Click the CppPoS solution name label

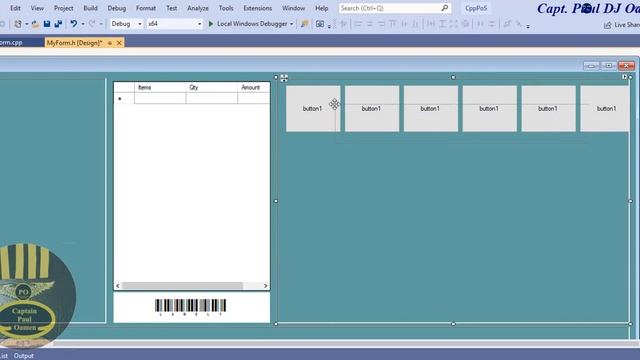tap(476, 8)
